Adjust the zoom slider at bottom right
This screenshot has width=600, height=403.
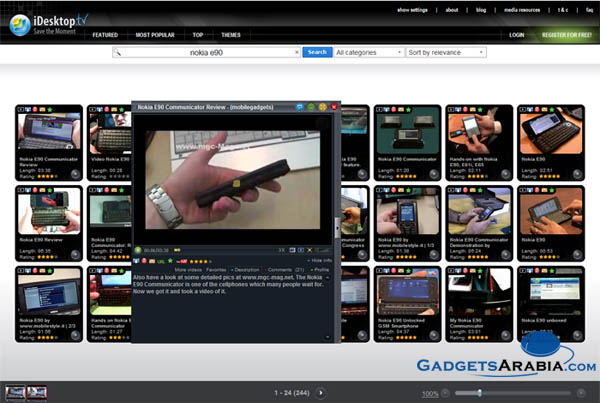(480, 393)
